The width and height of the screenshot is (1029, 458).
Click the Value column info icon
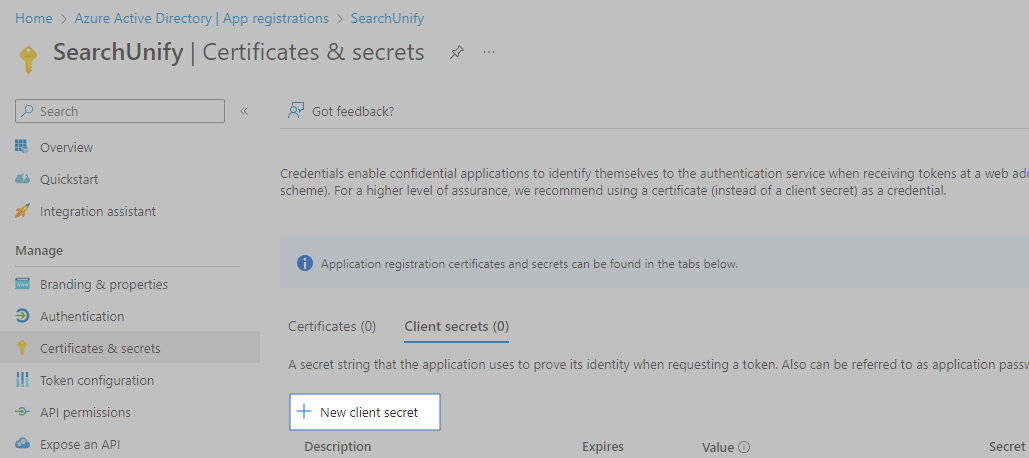click(x=744, y=447)
